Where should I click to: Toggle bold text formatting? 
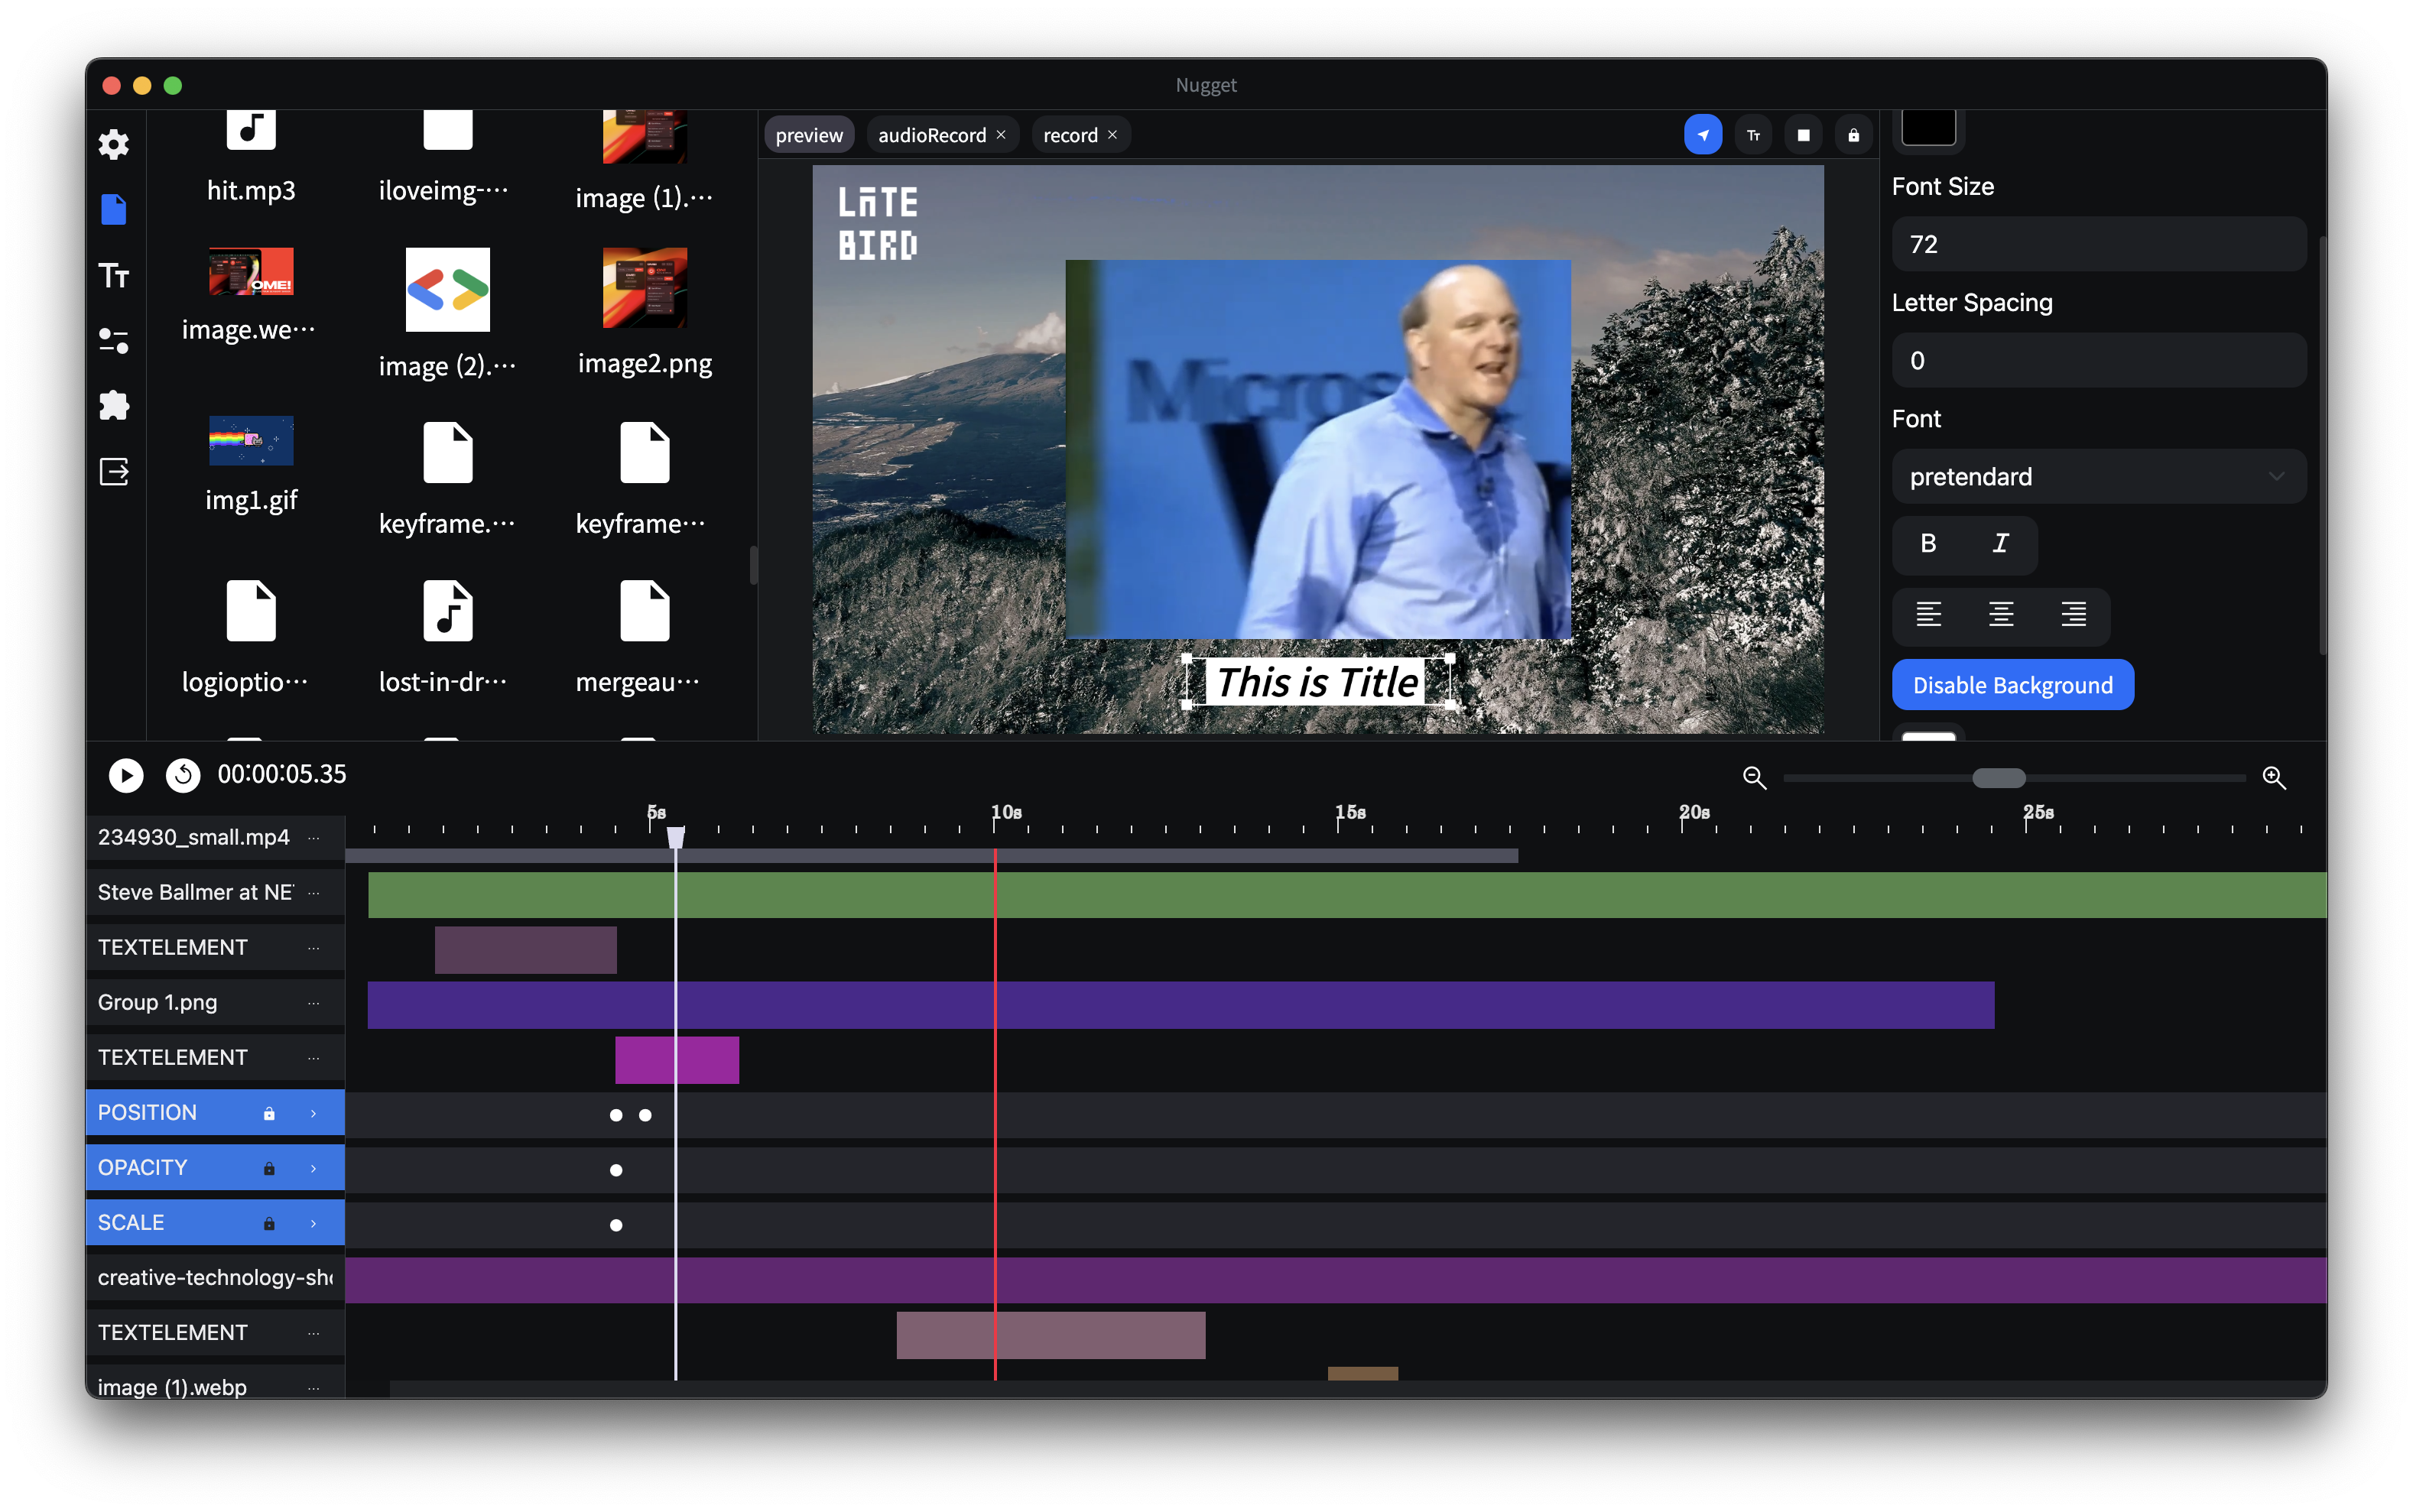[1928, 543]
